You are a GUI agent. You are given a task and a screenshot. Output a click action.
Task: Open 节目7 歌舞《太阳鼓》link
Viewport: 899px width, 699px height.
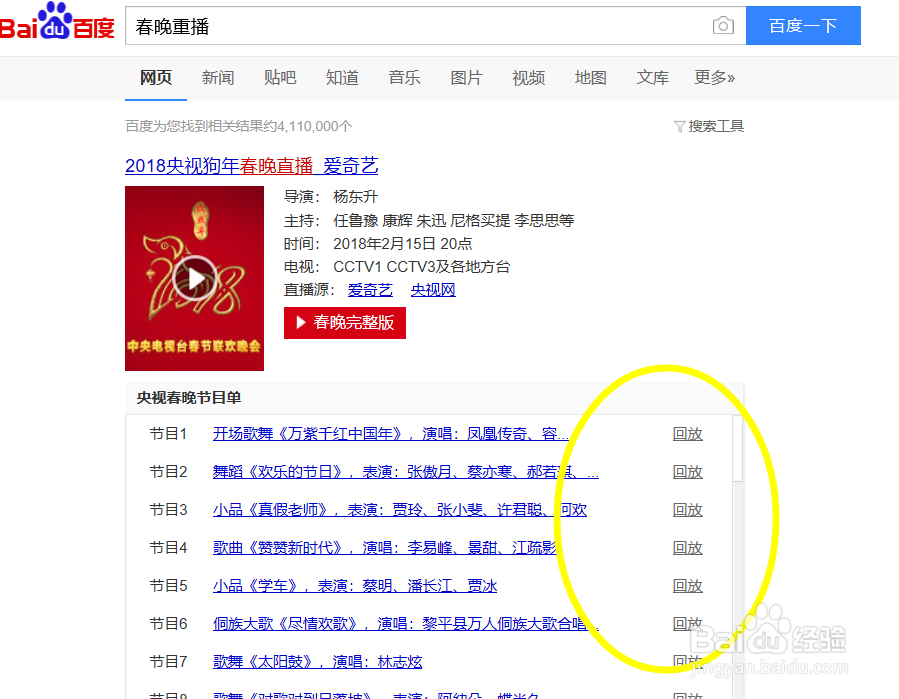318,662
